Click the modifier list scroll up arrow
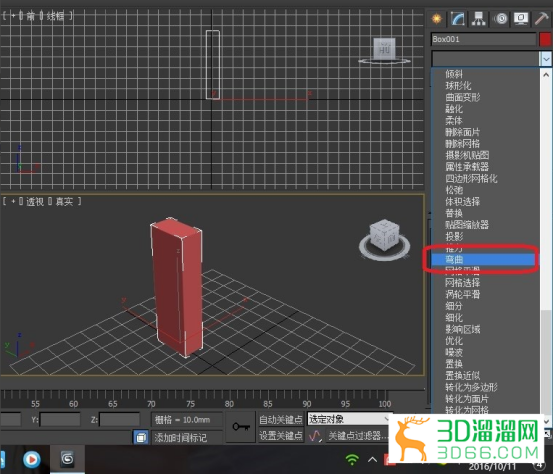This screenshot has height=475, width=554. click(546, 75)
